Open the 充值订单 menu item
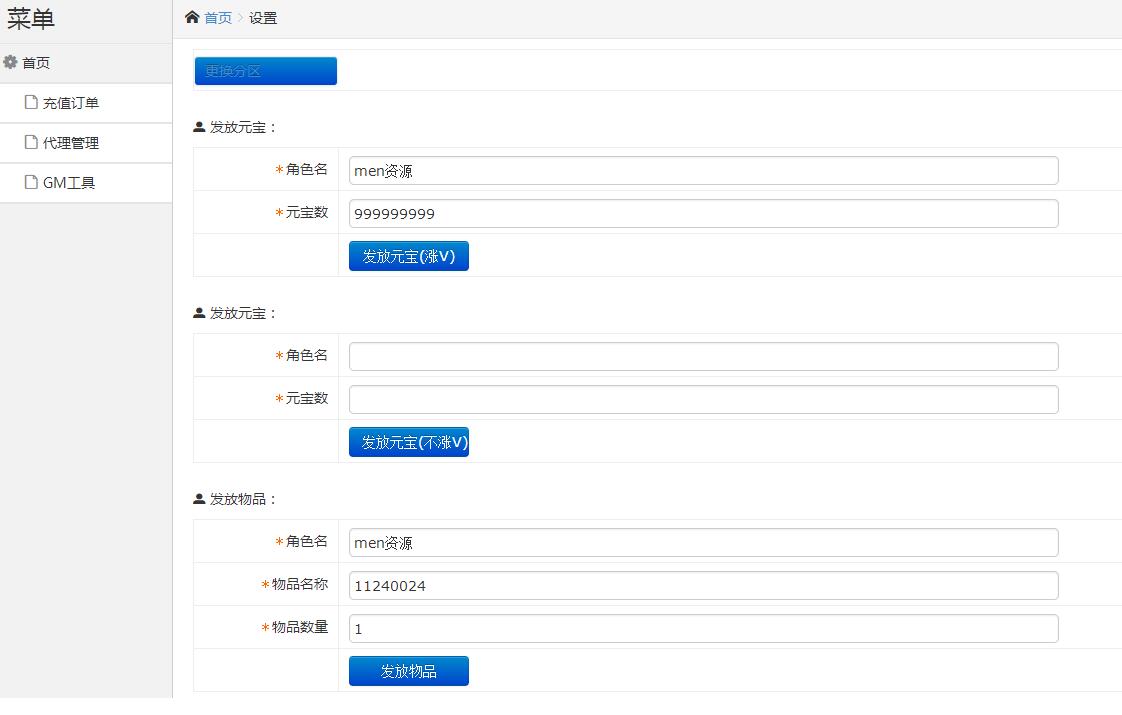Image resolution: width=1122 pixels, height=715 pixels. click(70, 103)
